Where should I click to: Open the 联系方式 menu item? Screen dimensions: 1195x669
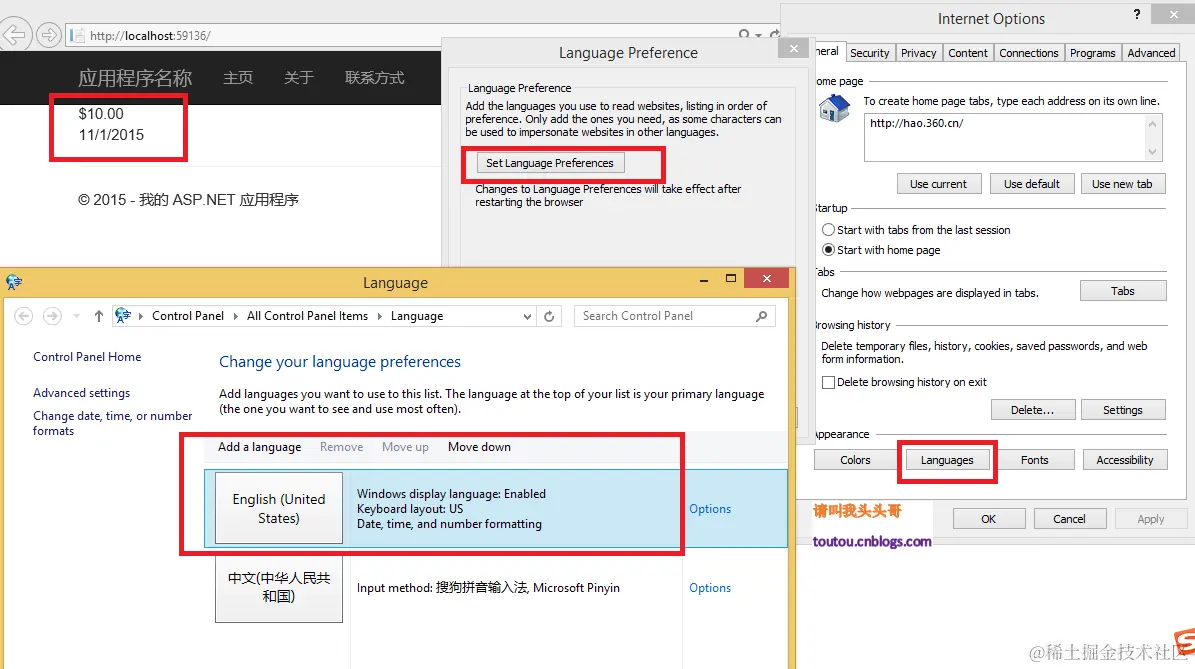pyautogui.click(x=374, y=77)
